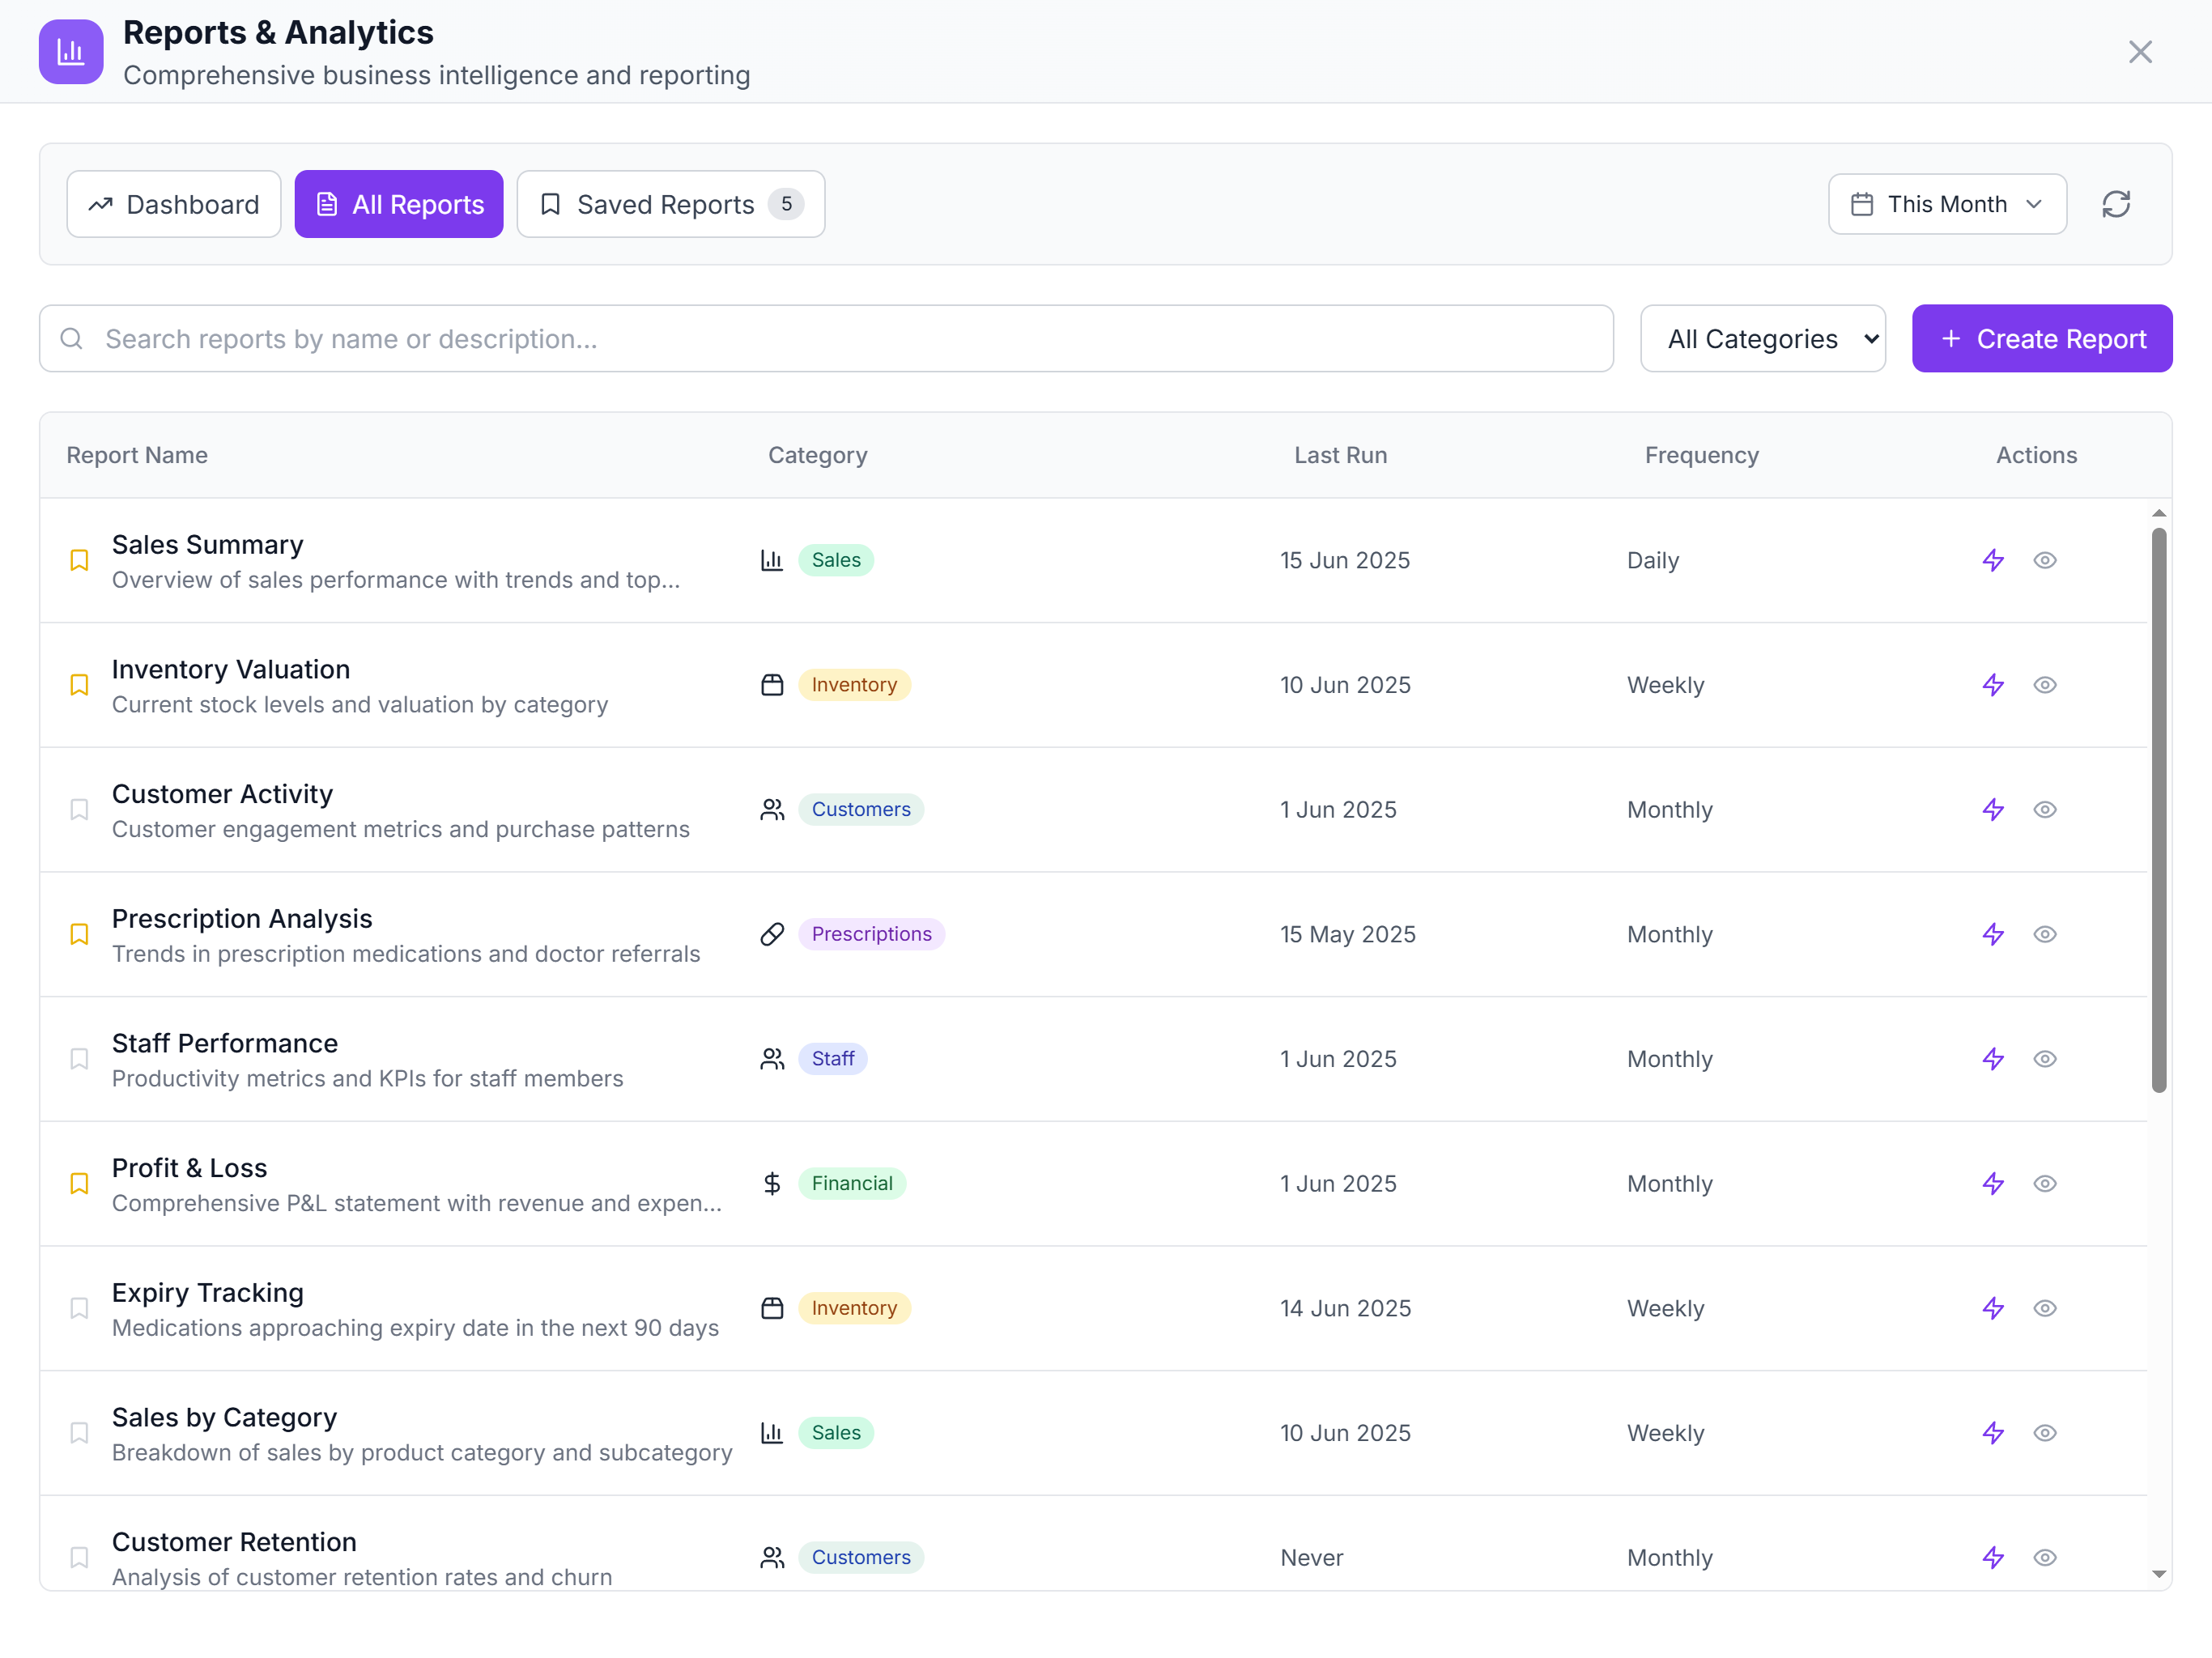Expand the All Categories filter dropdown

tap(1762, 339)
